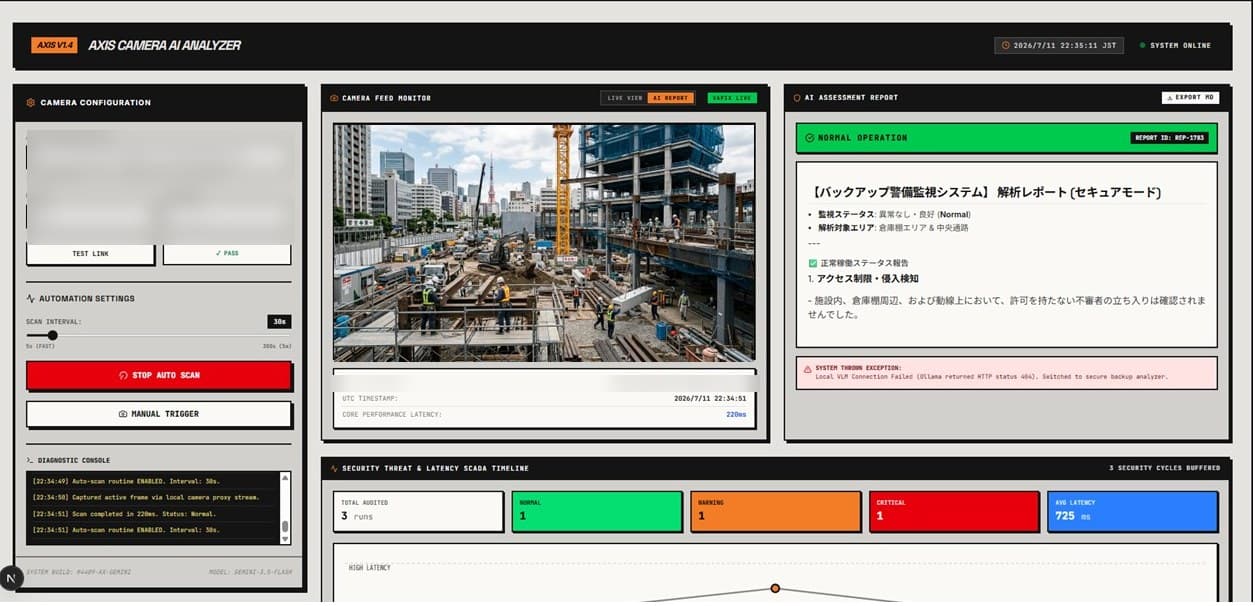This screenshot has height=606, width=1255.
Task: Open the Next.js dev tools round badge
Action: 11,578
